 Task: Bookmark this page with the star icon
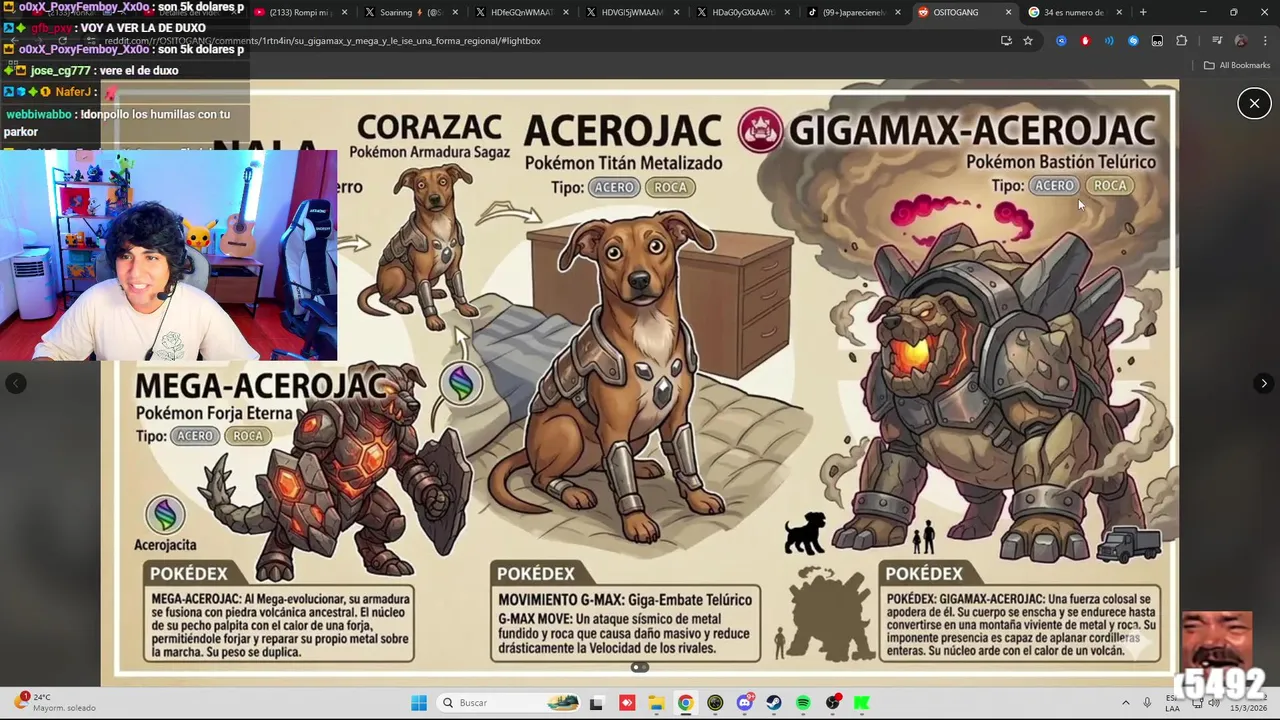click(x=1028, y=41)
